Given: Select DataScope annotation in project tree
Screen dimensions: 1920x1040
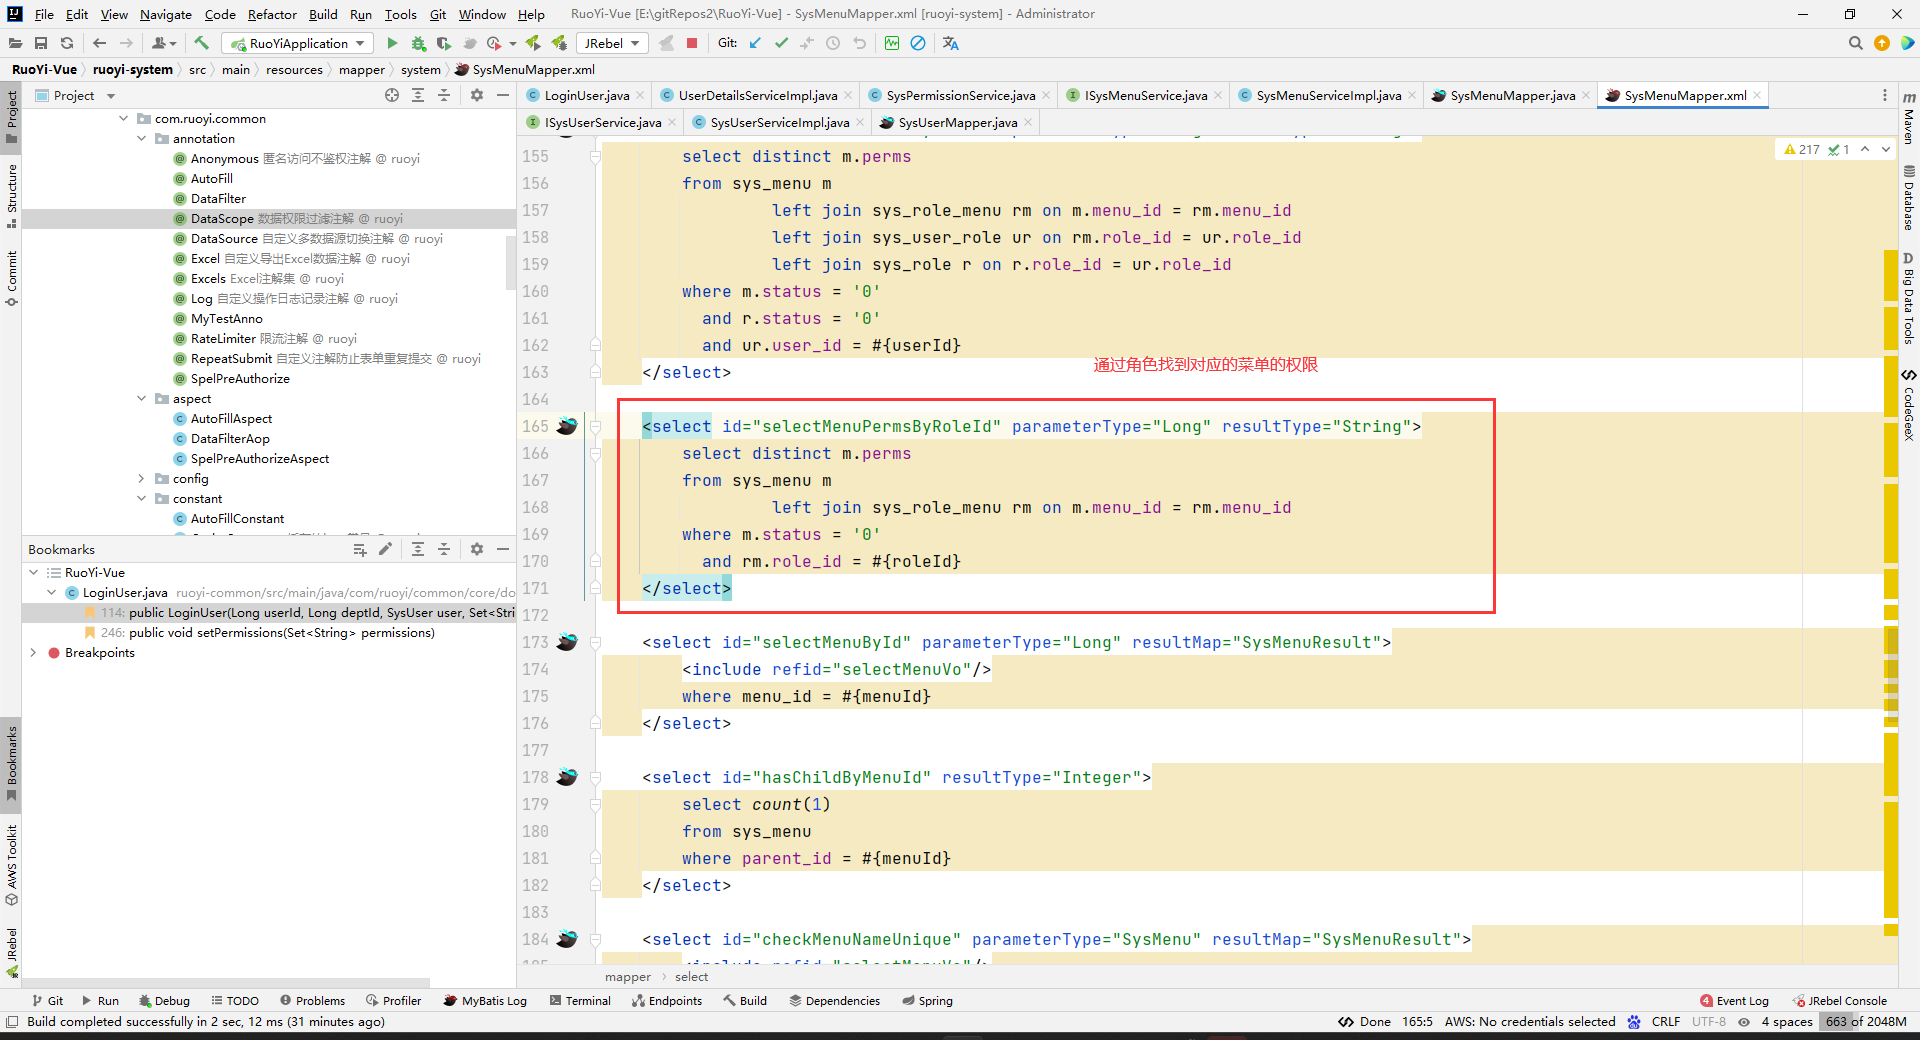Looking at the screenshot, I should [x=268, y=218].
